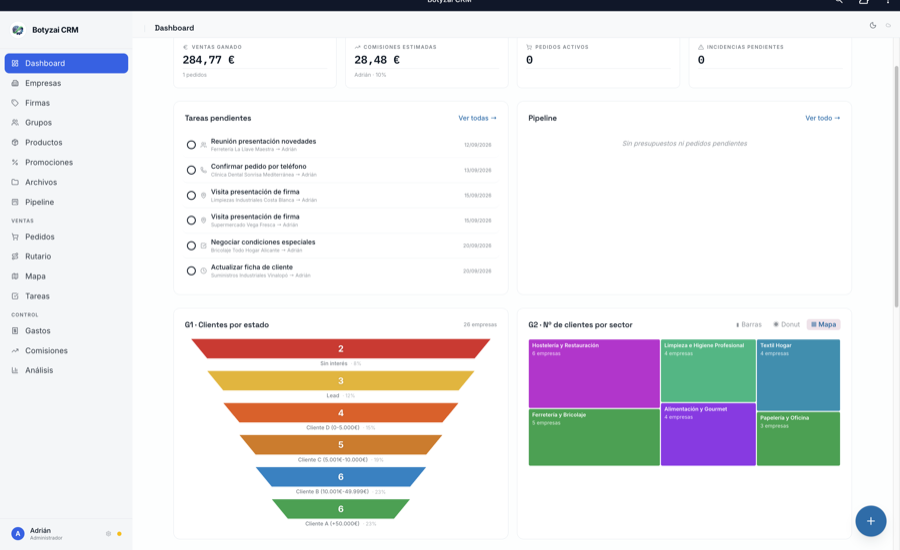Click the people icon beside Grupos
The width and height of the screenshot is (900, 550).
15,123
